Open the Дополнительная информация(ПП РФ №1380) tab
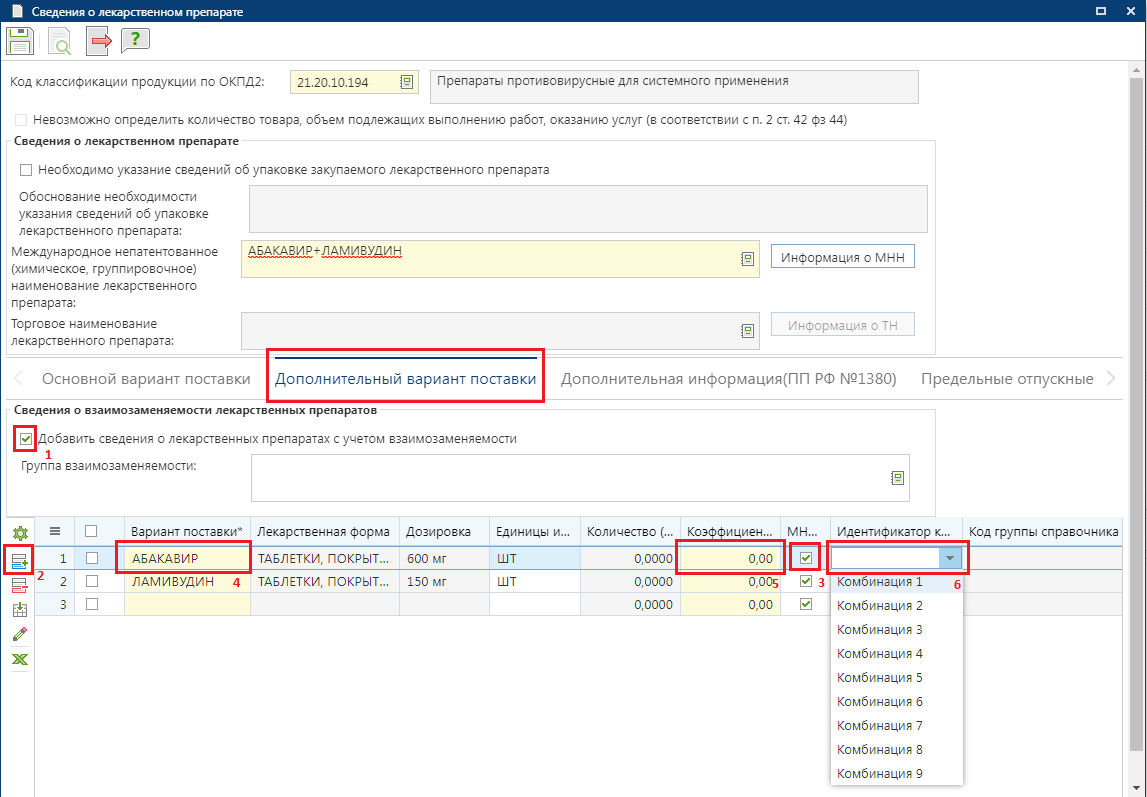Viewport: 1147px width, 797px height. pyautogui.click(x=729, y=379)
